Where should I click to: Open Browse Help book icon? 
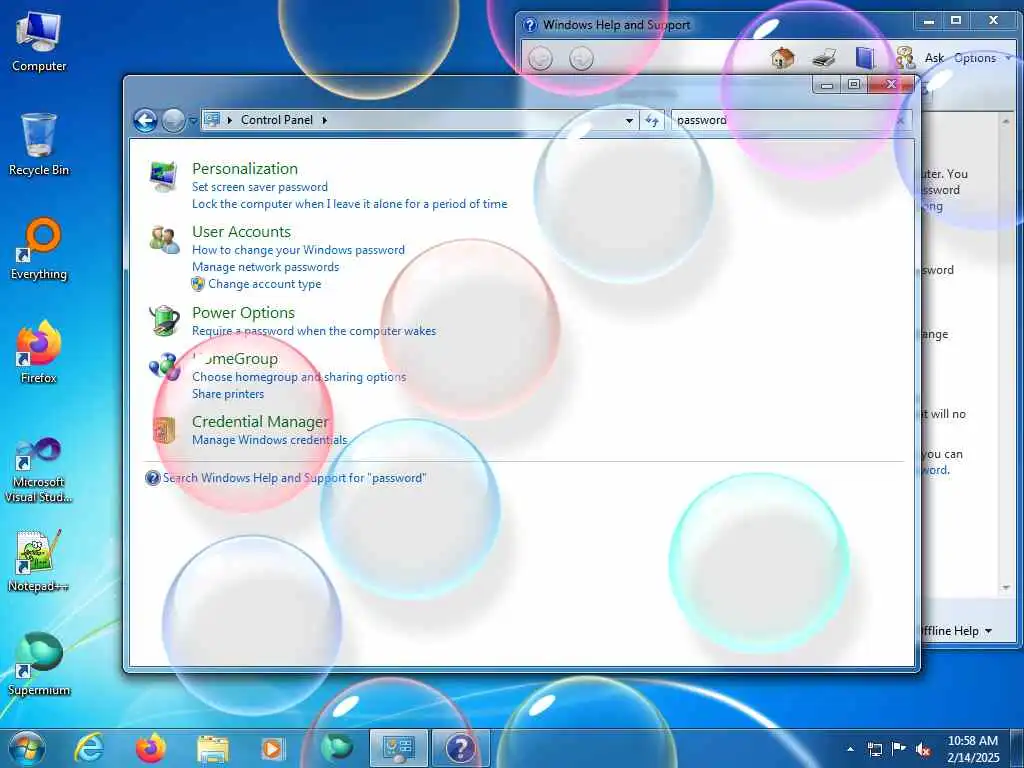click(865, 58)
